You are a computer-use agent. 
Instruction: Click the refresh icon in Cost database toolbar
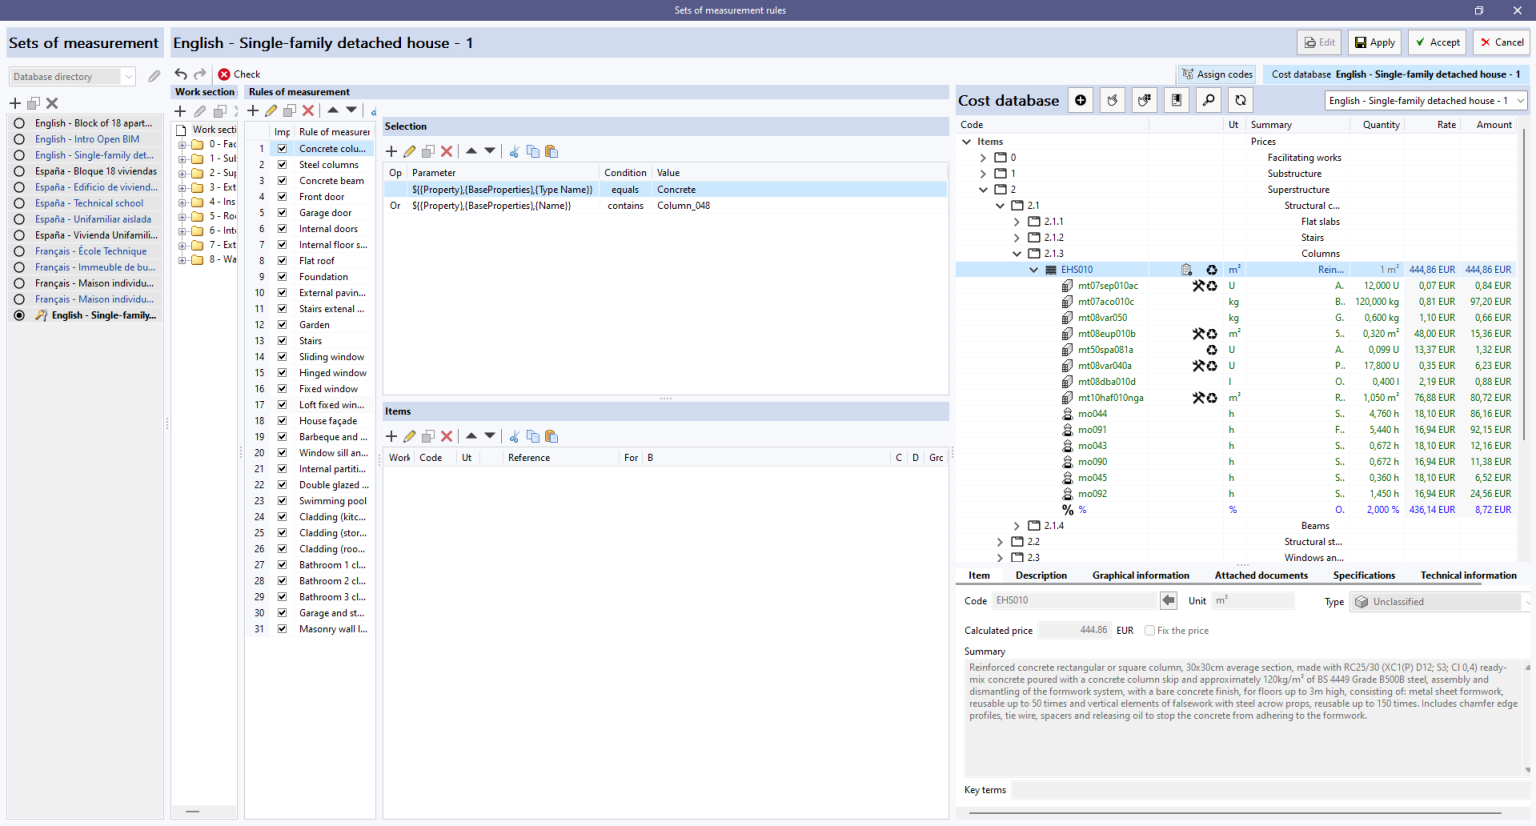(1241, 100)
